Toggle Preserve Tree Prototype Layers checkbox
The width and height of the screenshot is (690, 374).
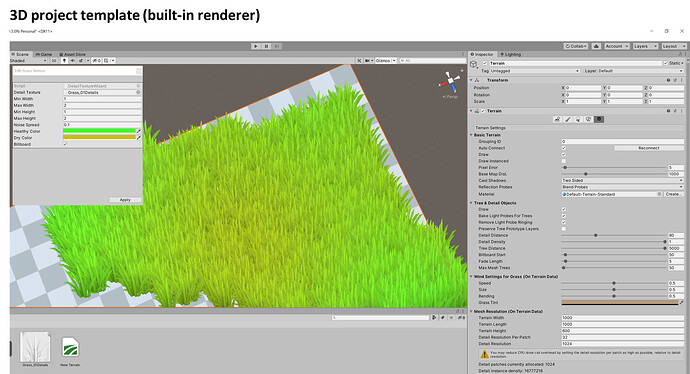(x=564, y=229)
